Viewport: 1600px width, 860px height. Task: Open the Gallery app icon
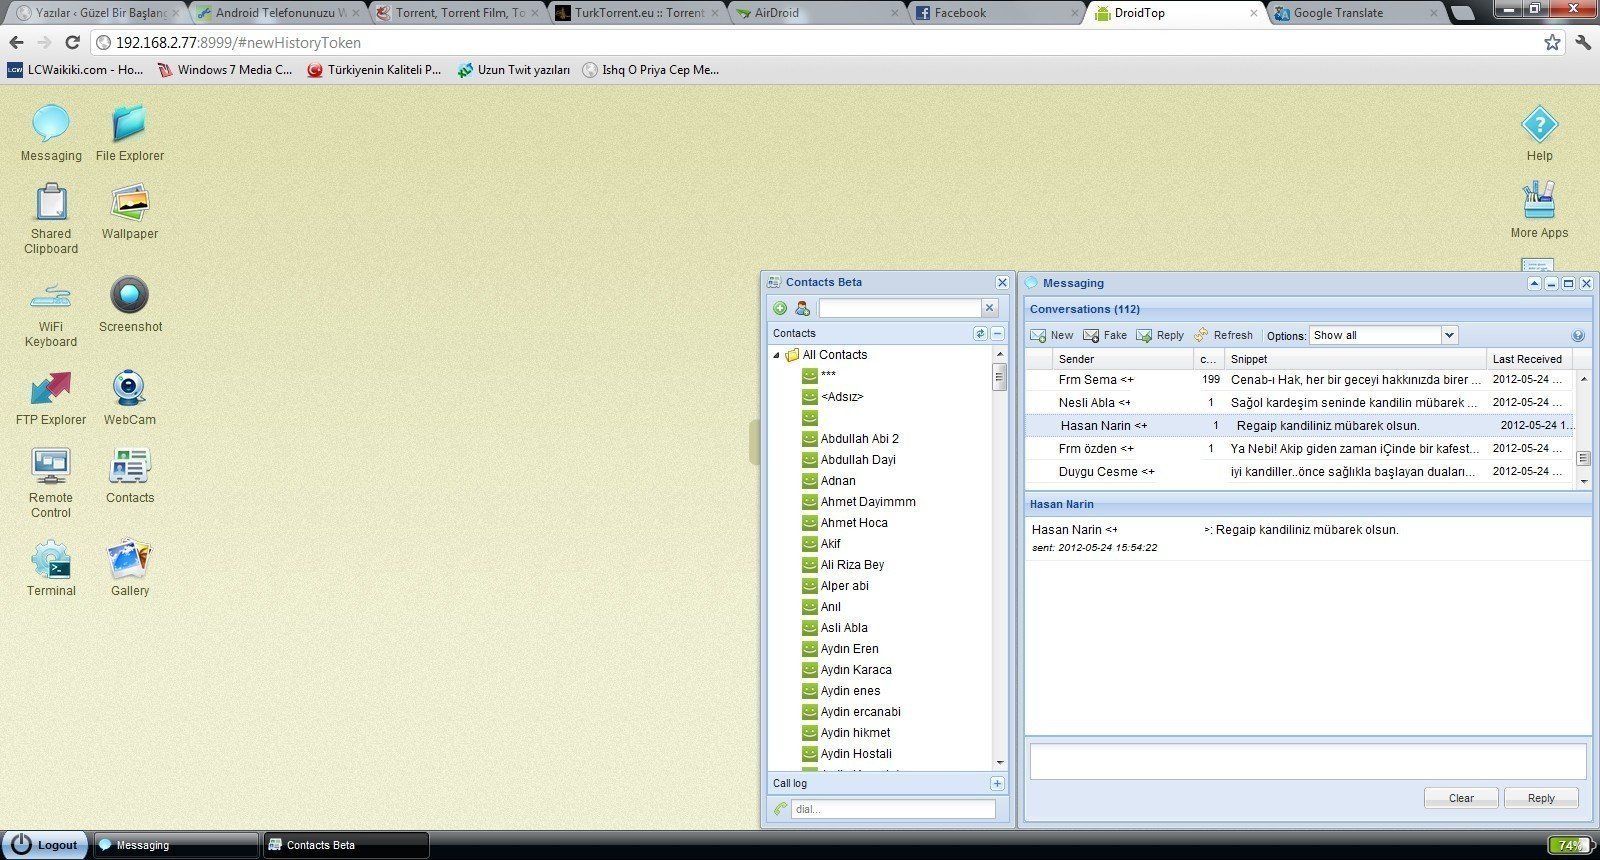[130, 560]
